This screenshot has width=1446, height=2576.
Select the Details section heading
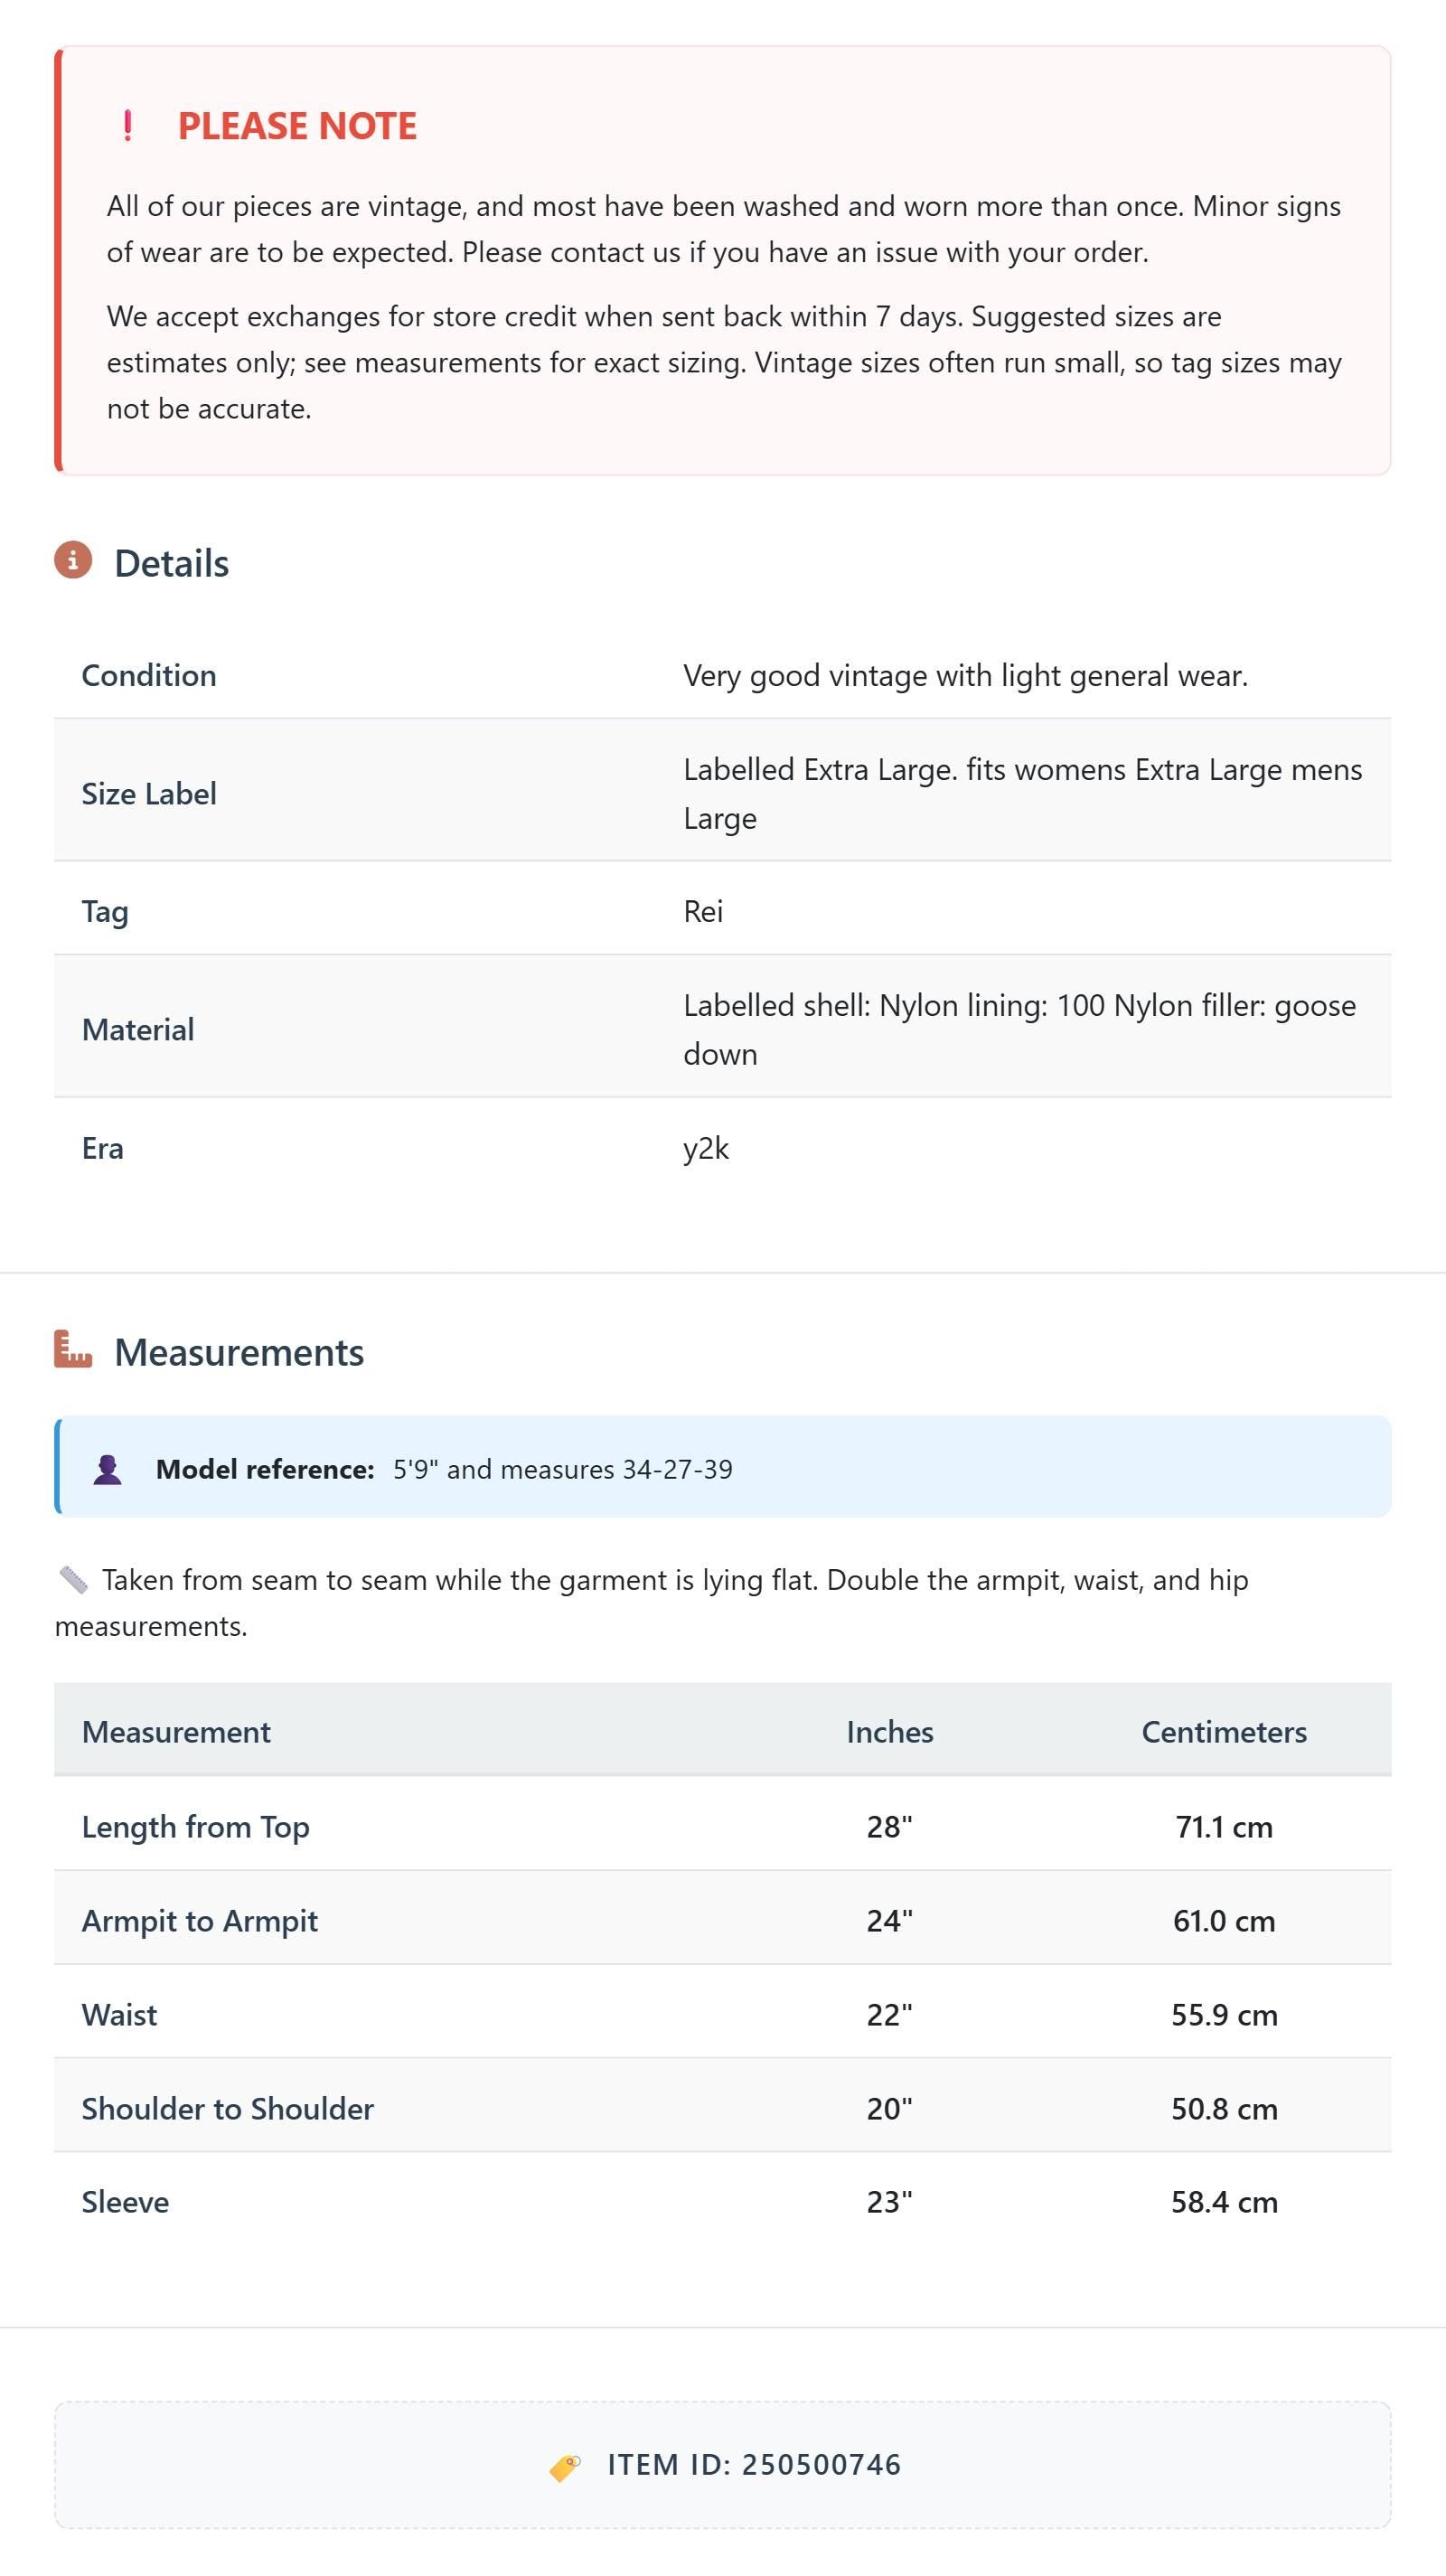(172, 563)
